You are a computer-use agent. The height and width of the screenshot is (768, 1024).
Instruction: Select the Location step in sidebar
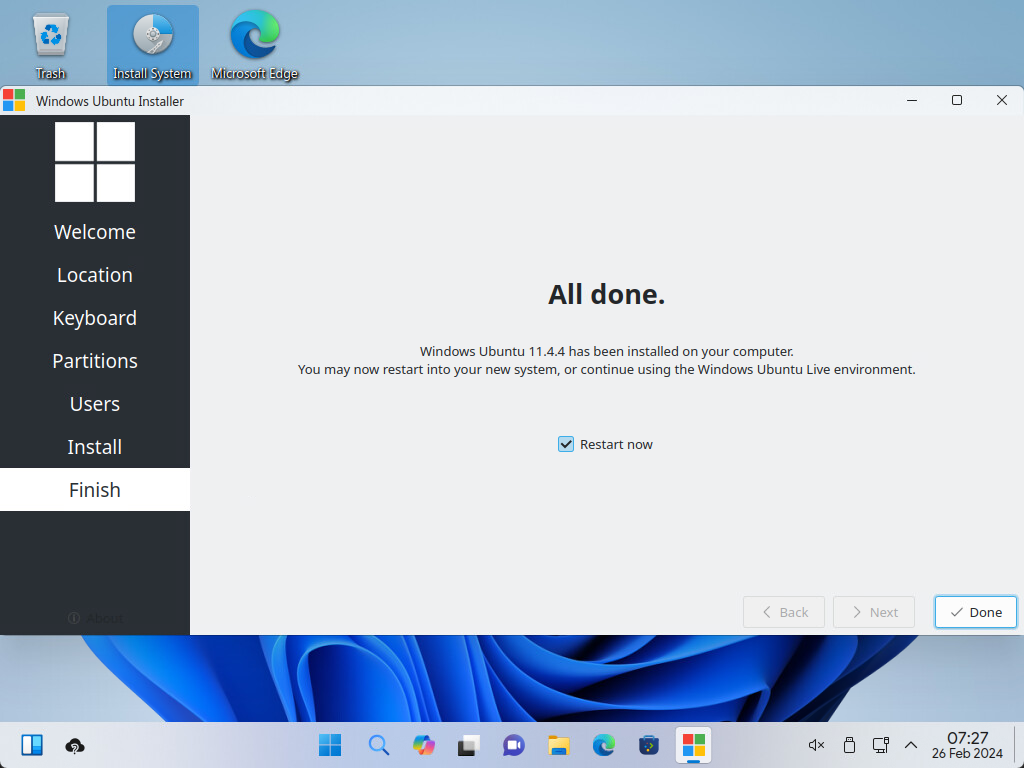coord(95,275)
